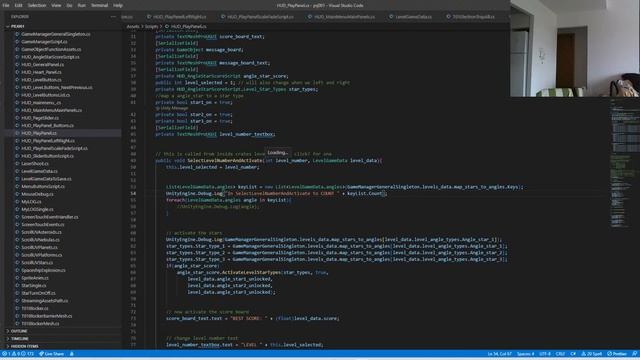Switch to the HUD_PlayPanelScaleFadeScript.cs editor tab
This screenshot has height=360, width=640.
[259, 17]
